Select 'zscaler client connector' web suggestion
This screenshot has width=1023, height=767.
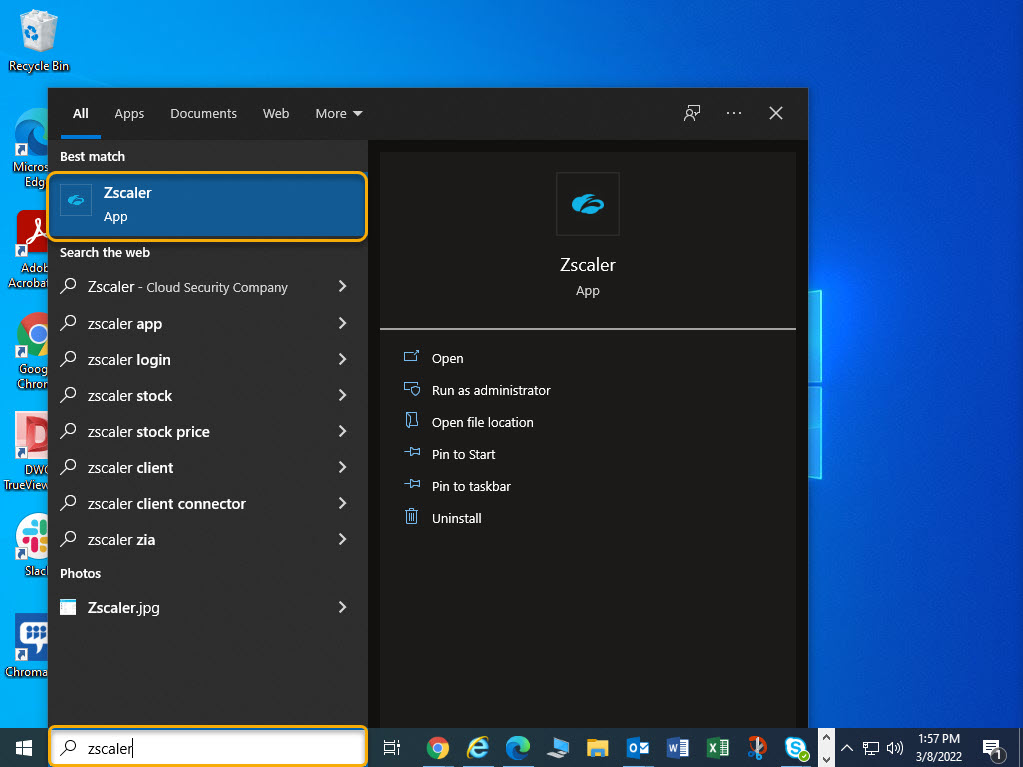pyautogui.click(x=189, y=504)
